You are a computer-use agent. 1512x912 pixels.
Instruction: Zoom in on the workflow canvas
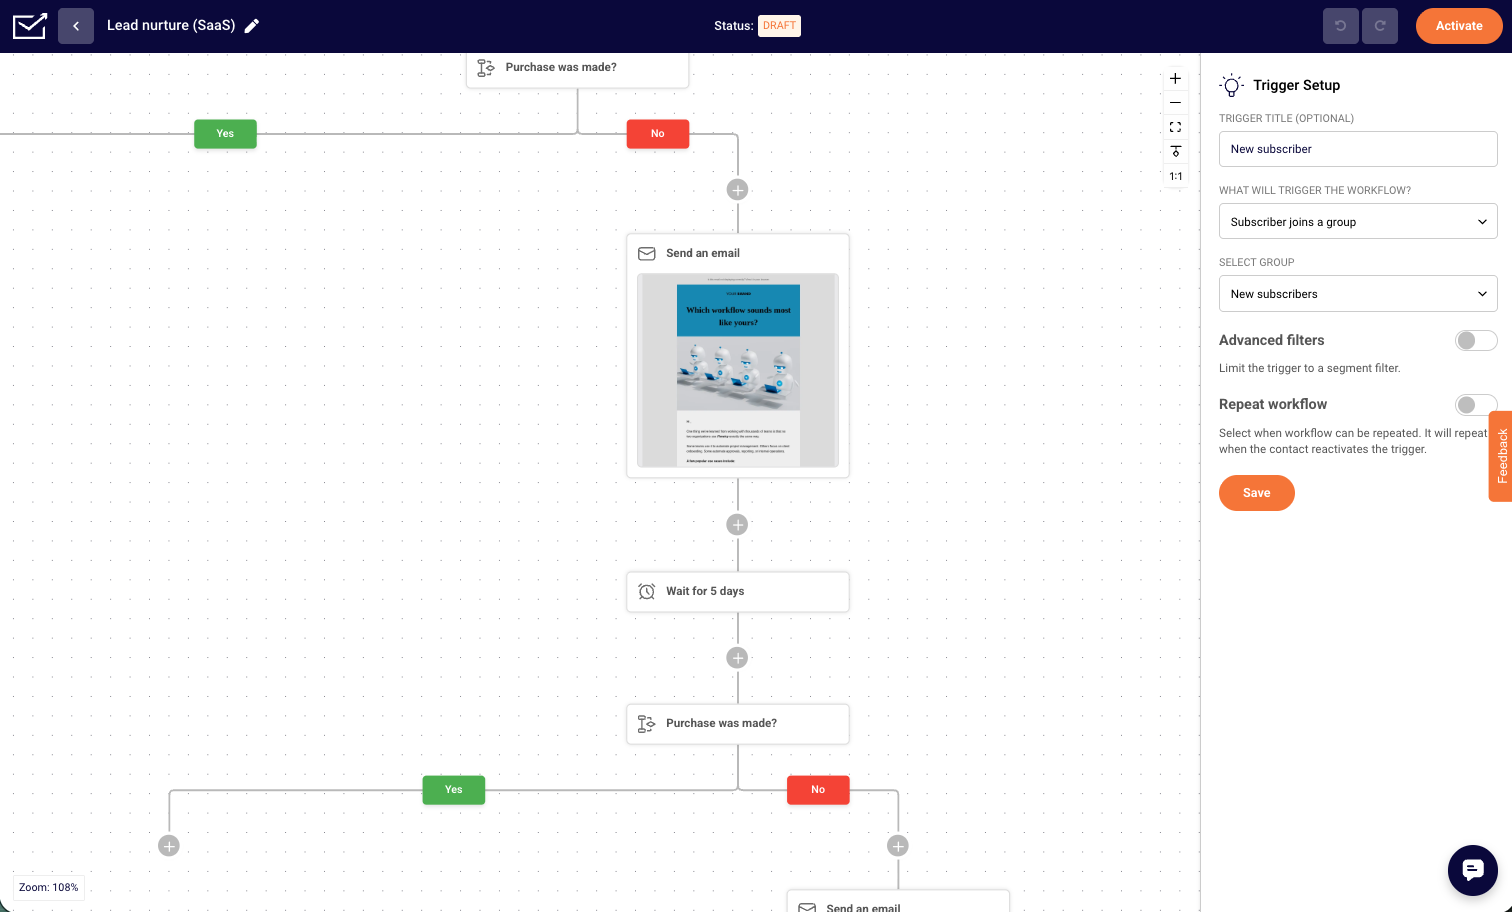pos(1176,79)
